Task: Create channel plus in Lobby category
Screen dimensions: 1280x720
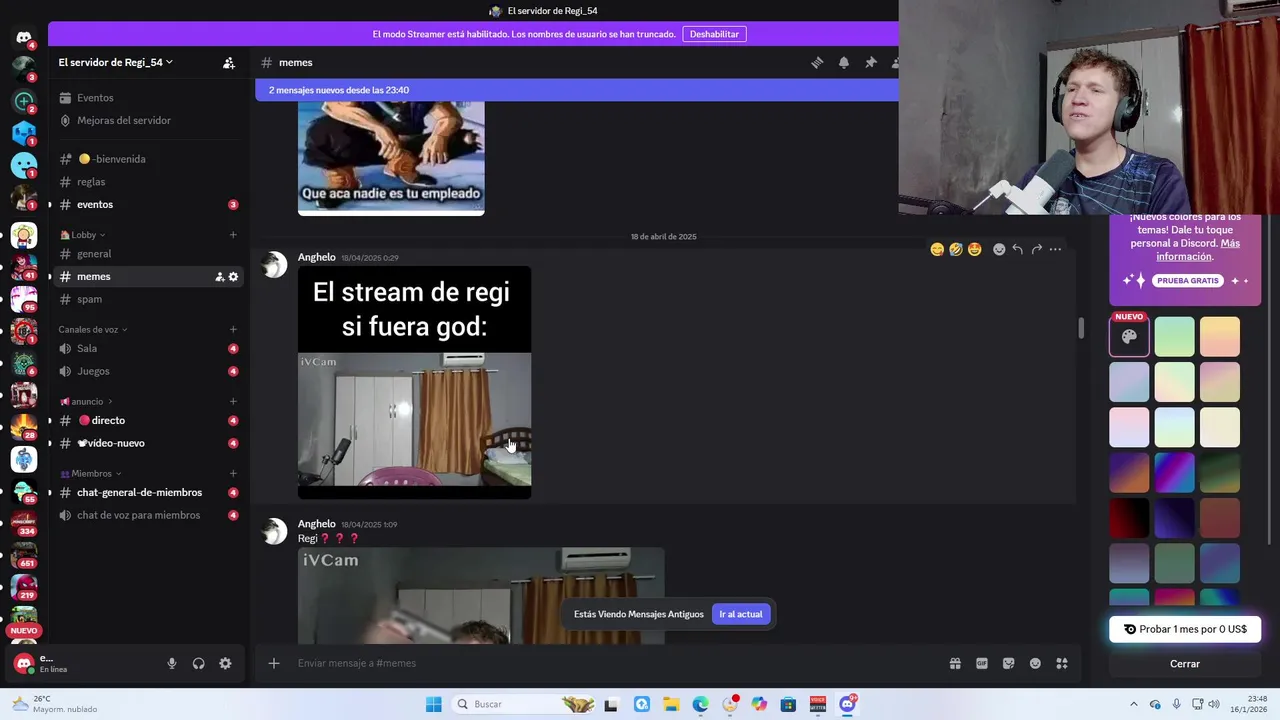Action: [233, 235]
